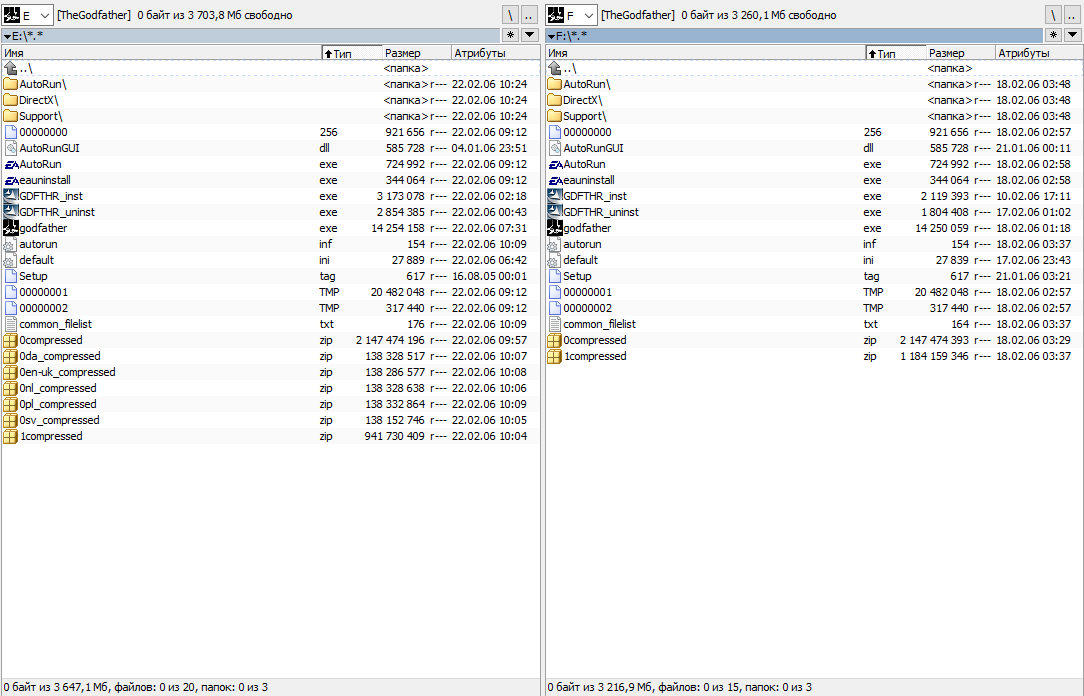Image resolution: width=1084 pixels, height=696 pixels.
Task: Open the F drive selection dropdown
Action: [587, 15]
